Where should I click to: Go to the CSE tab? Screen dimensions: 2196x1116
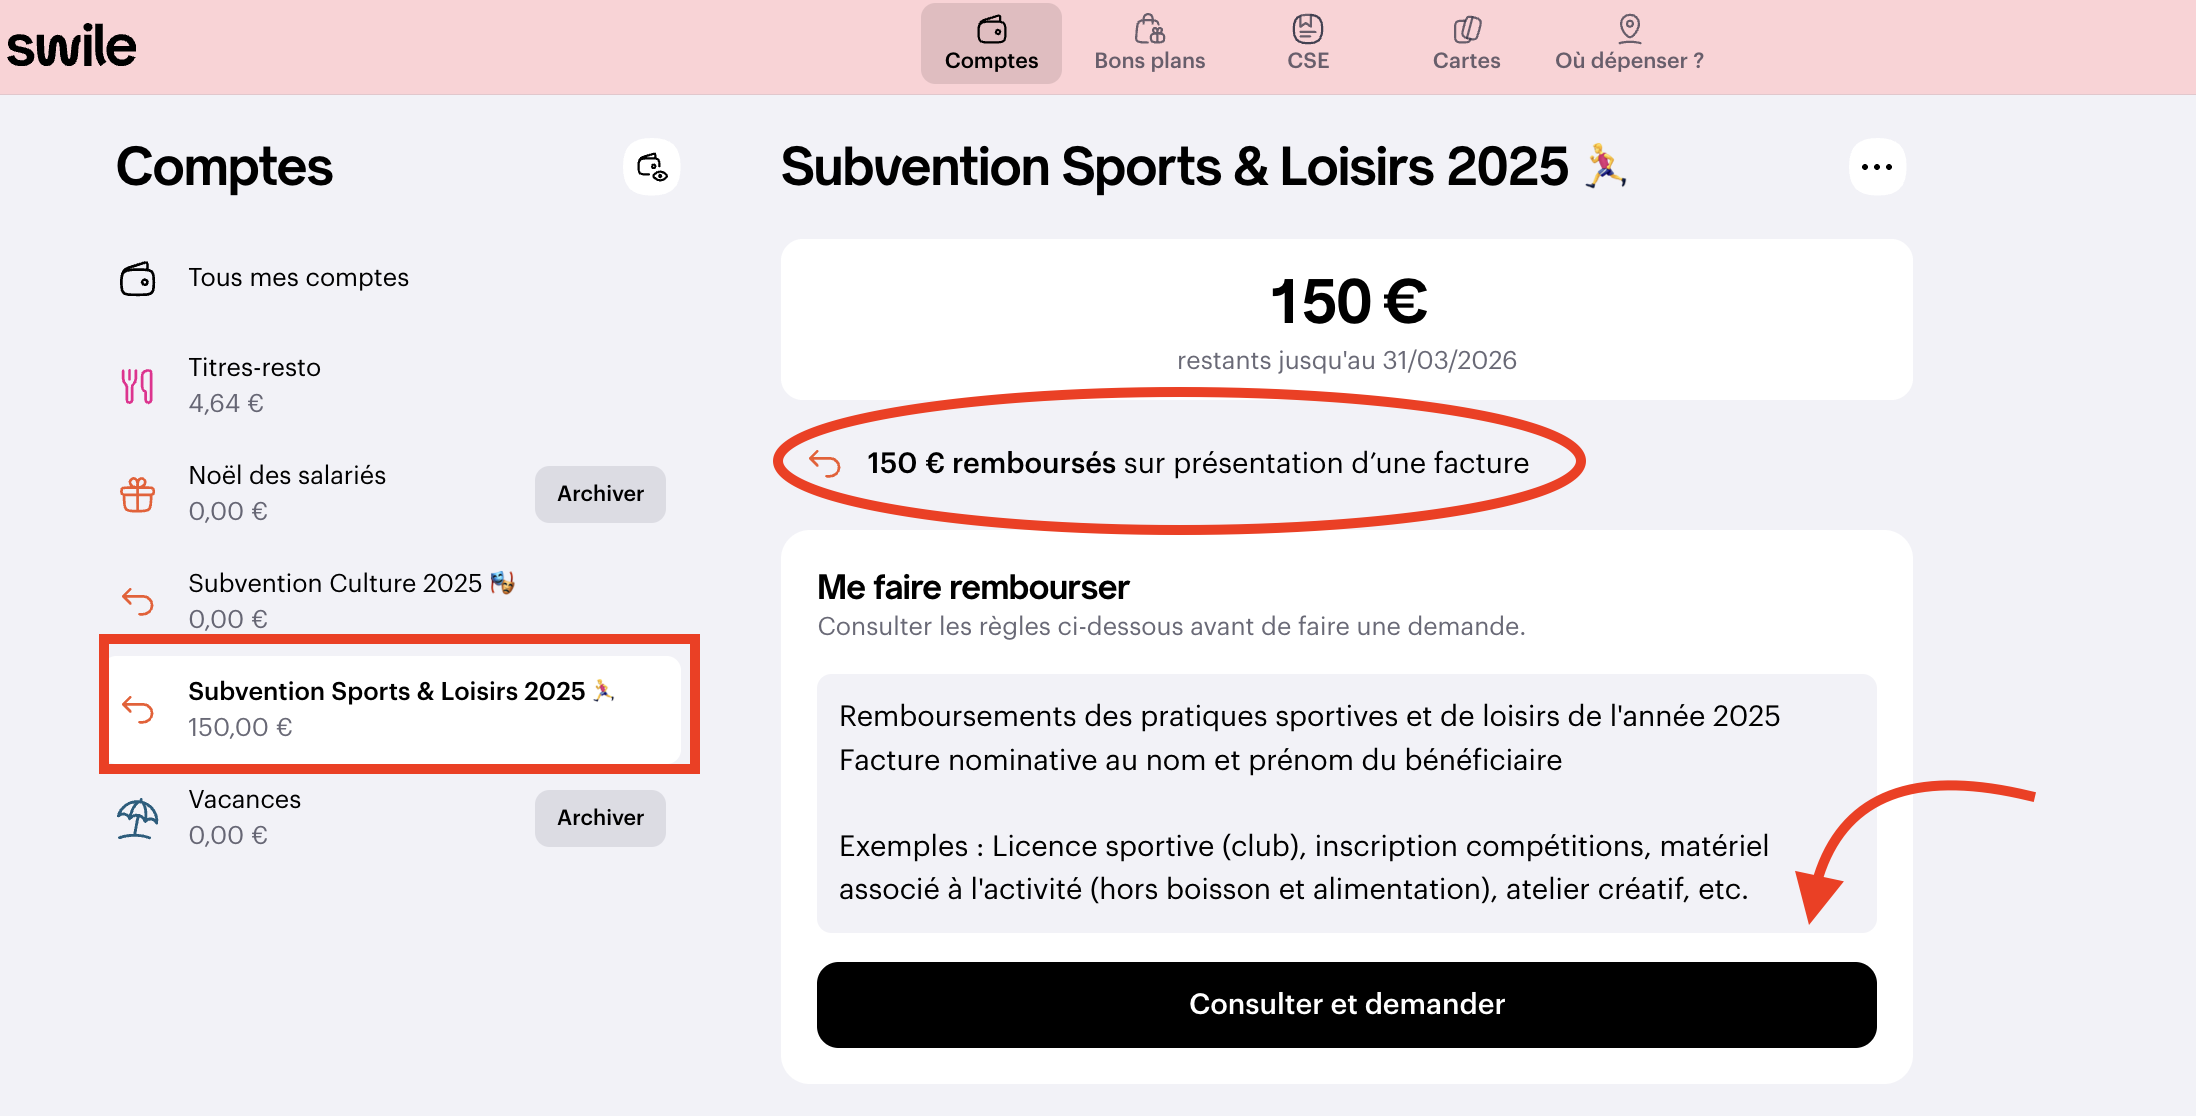click(x=1307, y=44)
